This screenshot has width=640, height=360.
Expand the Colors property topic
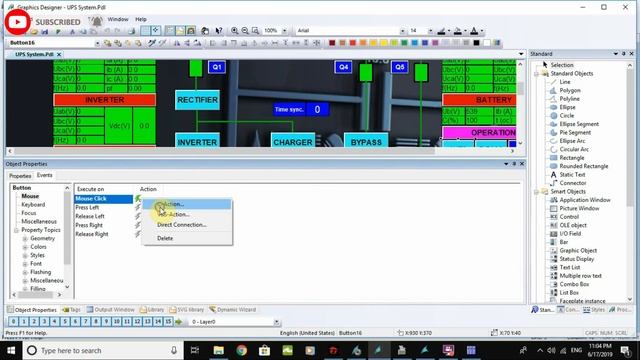click(x=25, y=247)
